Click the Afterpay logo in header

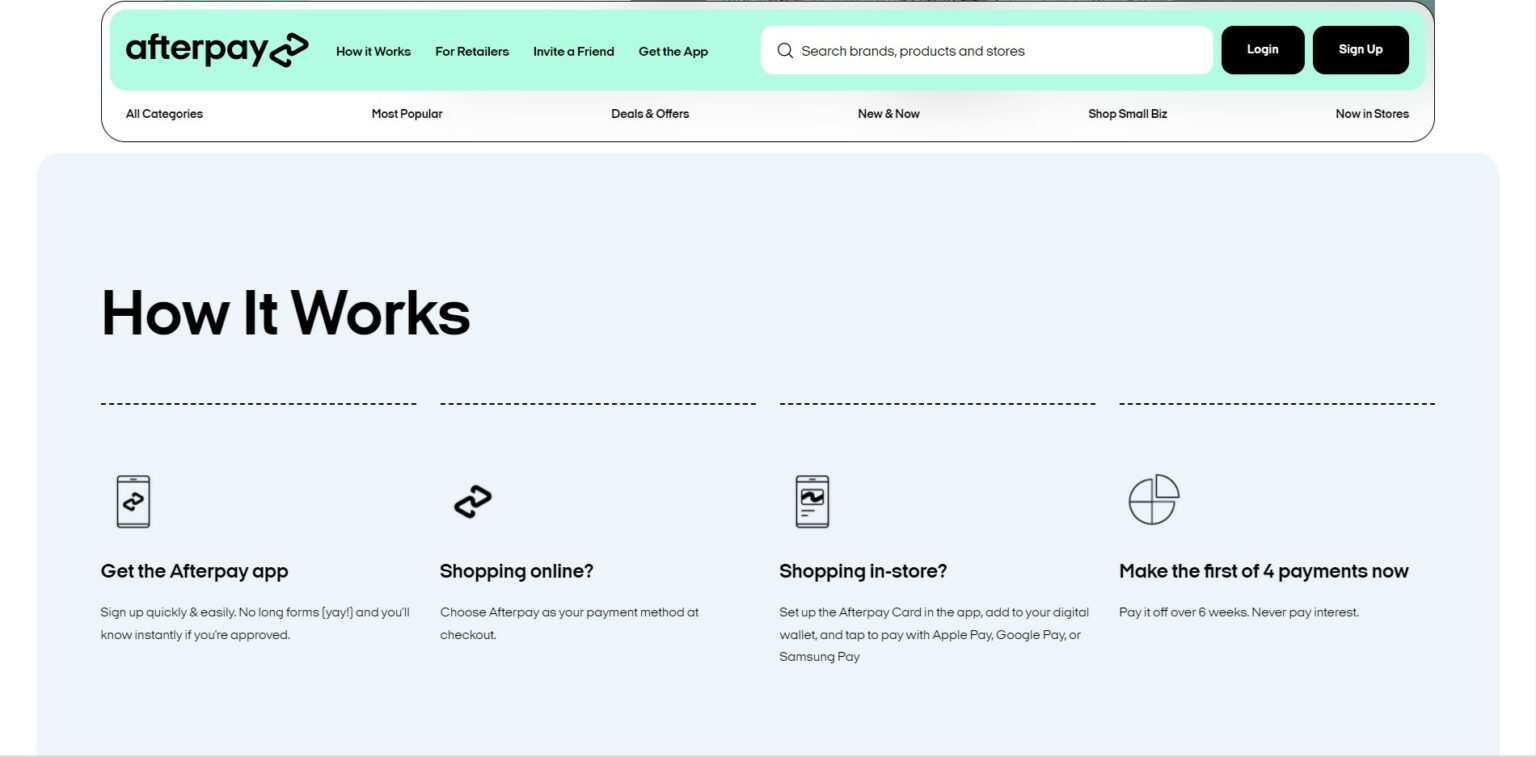point(216,50)
